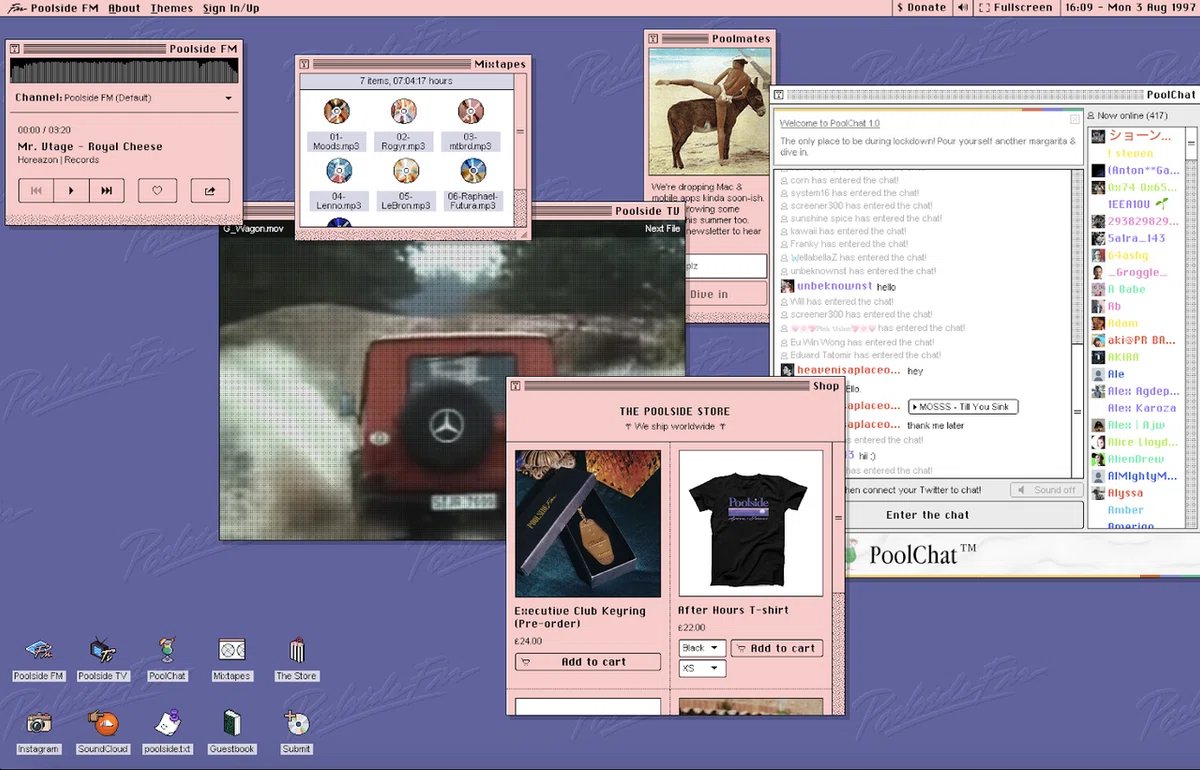Toggle the Sound off button in PoolChat
Viewport: 1200px width, 770px height.
1046,490
